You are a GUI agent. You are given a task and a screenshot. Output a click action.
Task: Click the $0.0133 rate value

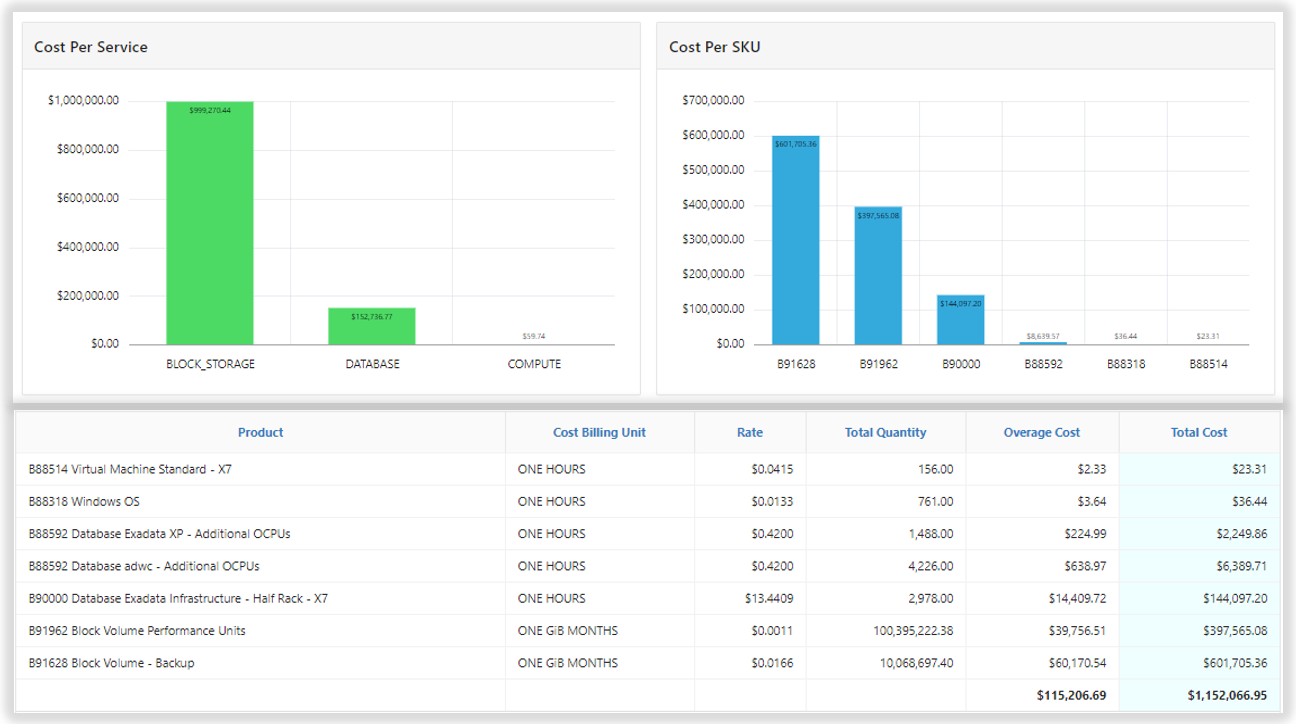coord(772,501)
